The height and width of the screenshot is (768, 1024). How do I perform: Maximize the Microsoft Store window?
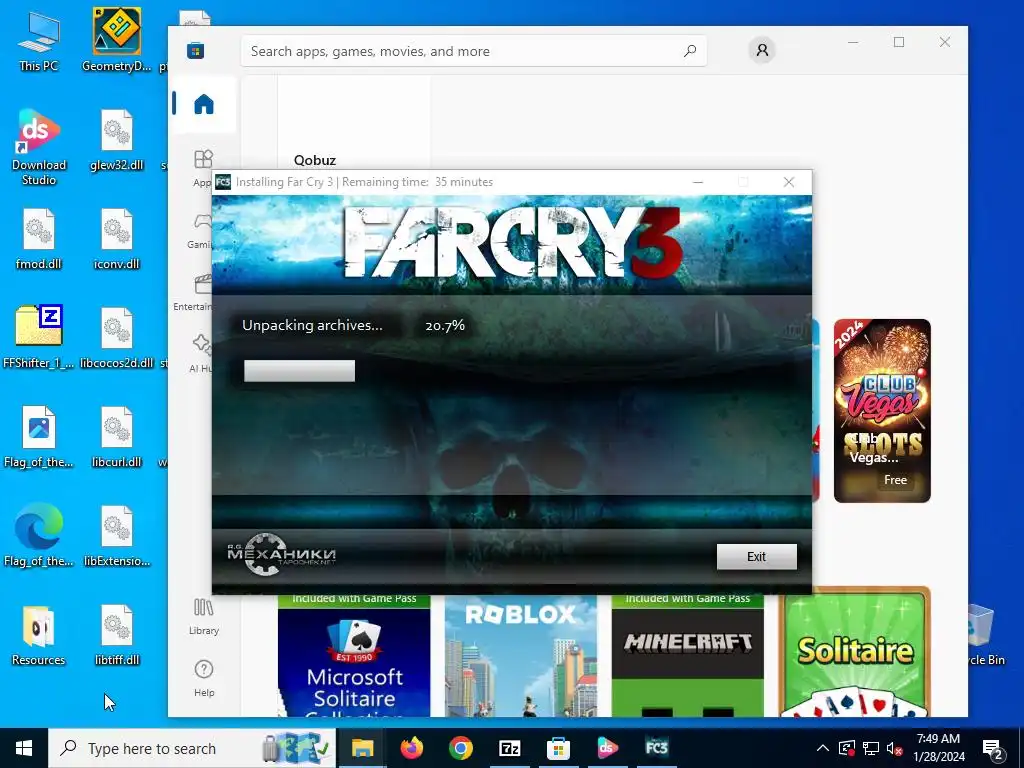(x=899, y=42)
